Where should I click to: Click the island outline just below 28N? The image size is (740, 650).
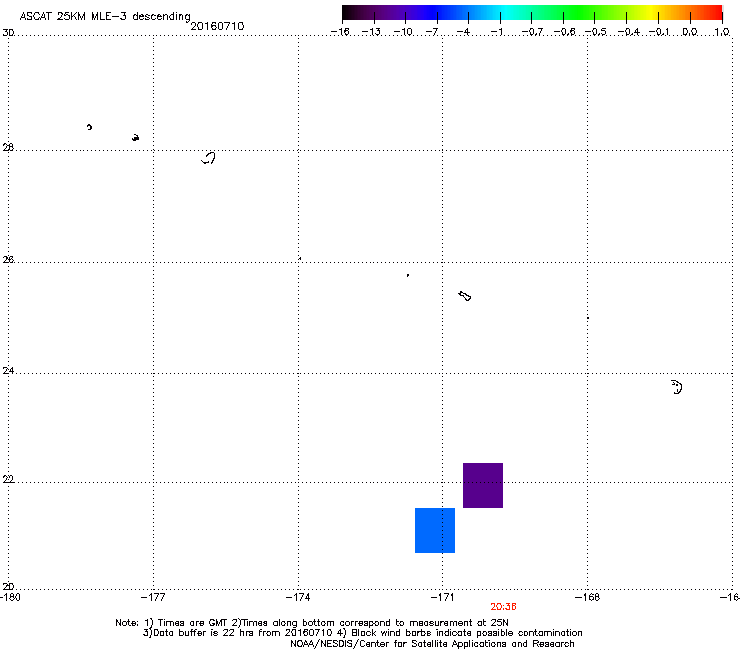209,158
